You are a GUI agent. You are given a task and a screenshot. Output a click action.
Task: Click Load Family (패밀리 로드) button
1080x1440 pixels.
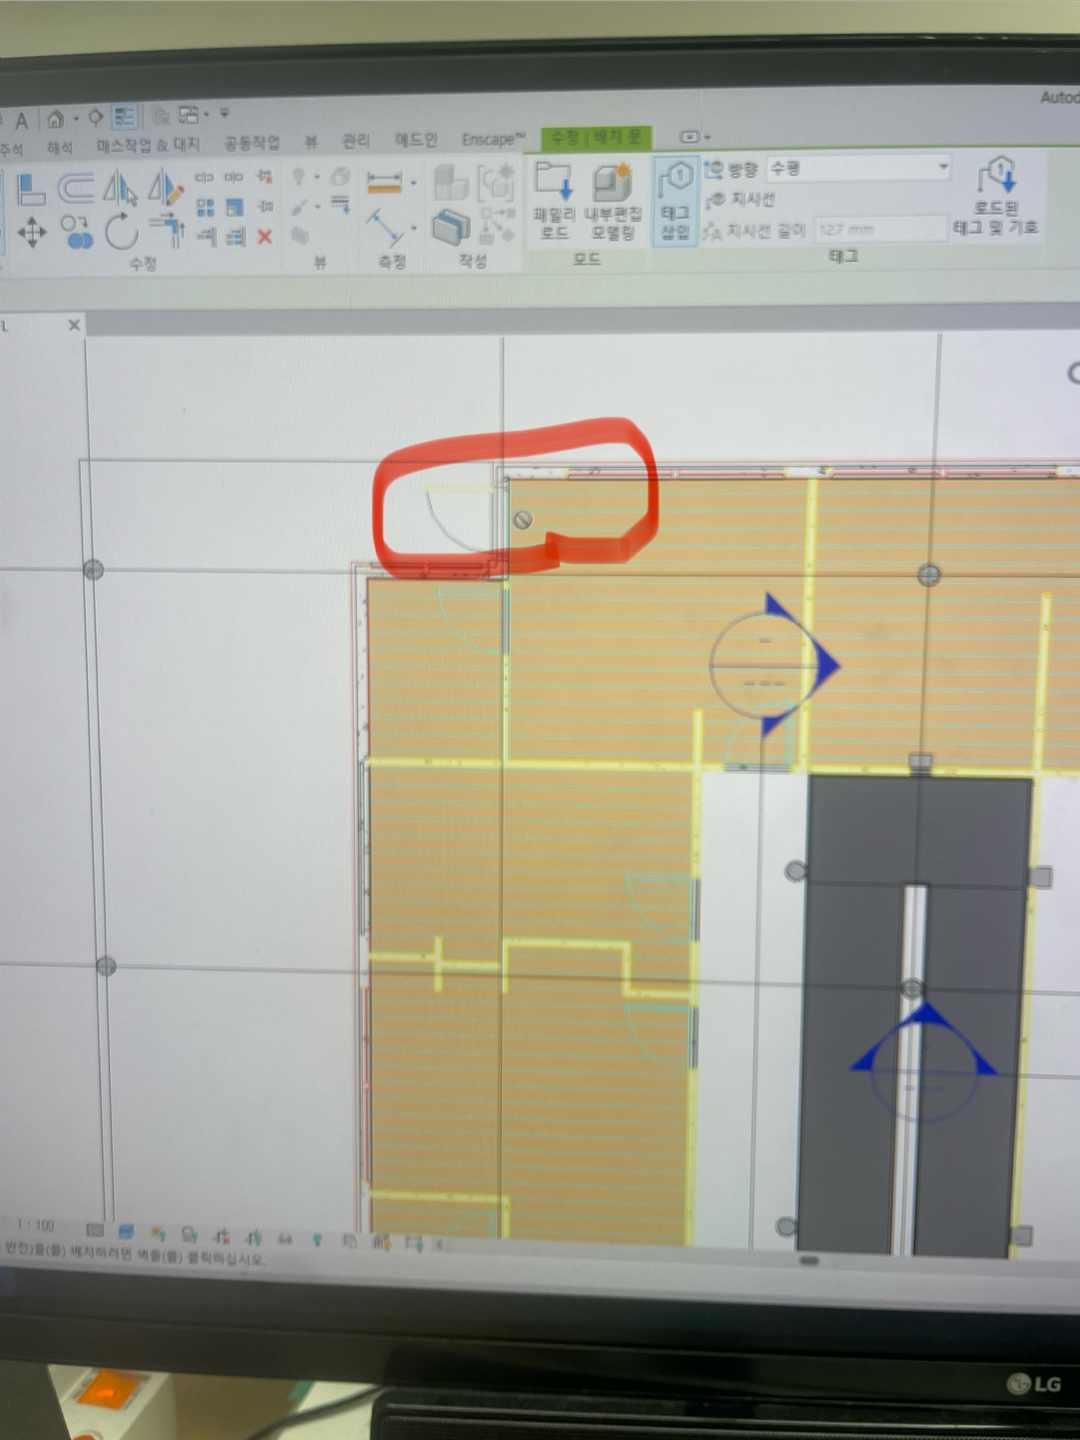pos(553,202)
